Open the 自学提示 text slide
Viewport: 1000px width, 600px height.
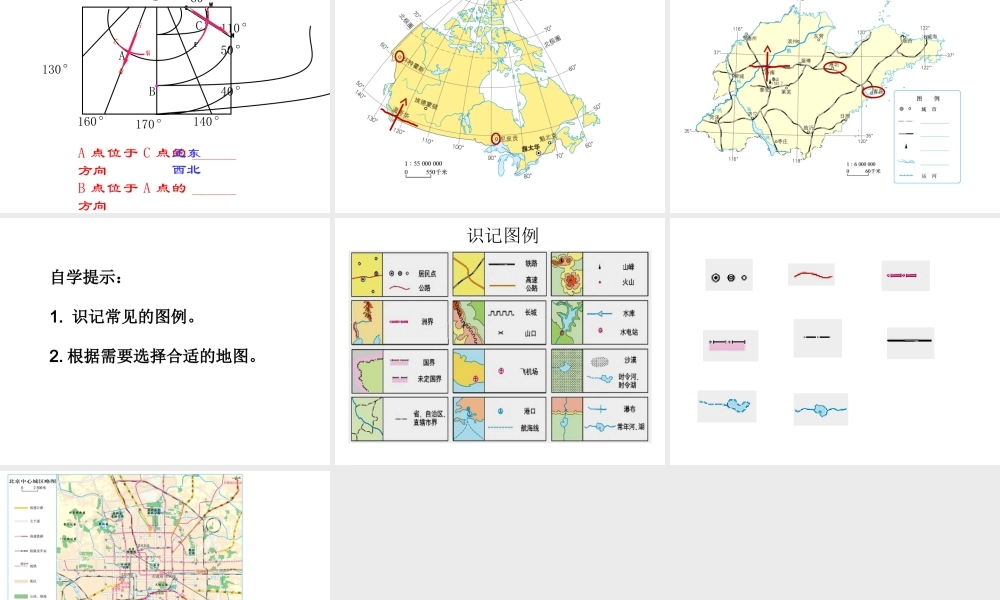coord(165,341)
